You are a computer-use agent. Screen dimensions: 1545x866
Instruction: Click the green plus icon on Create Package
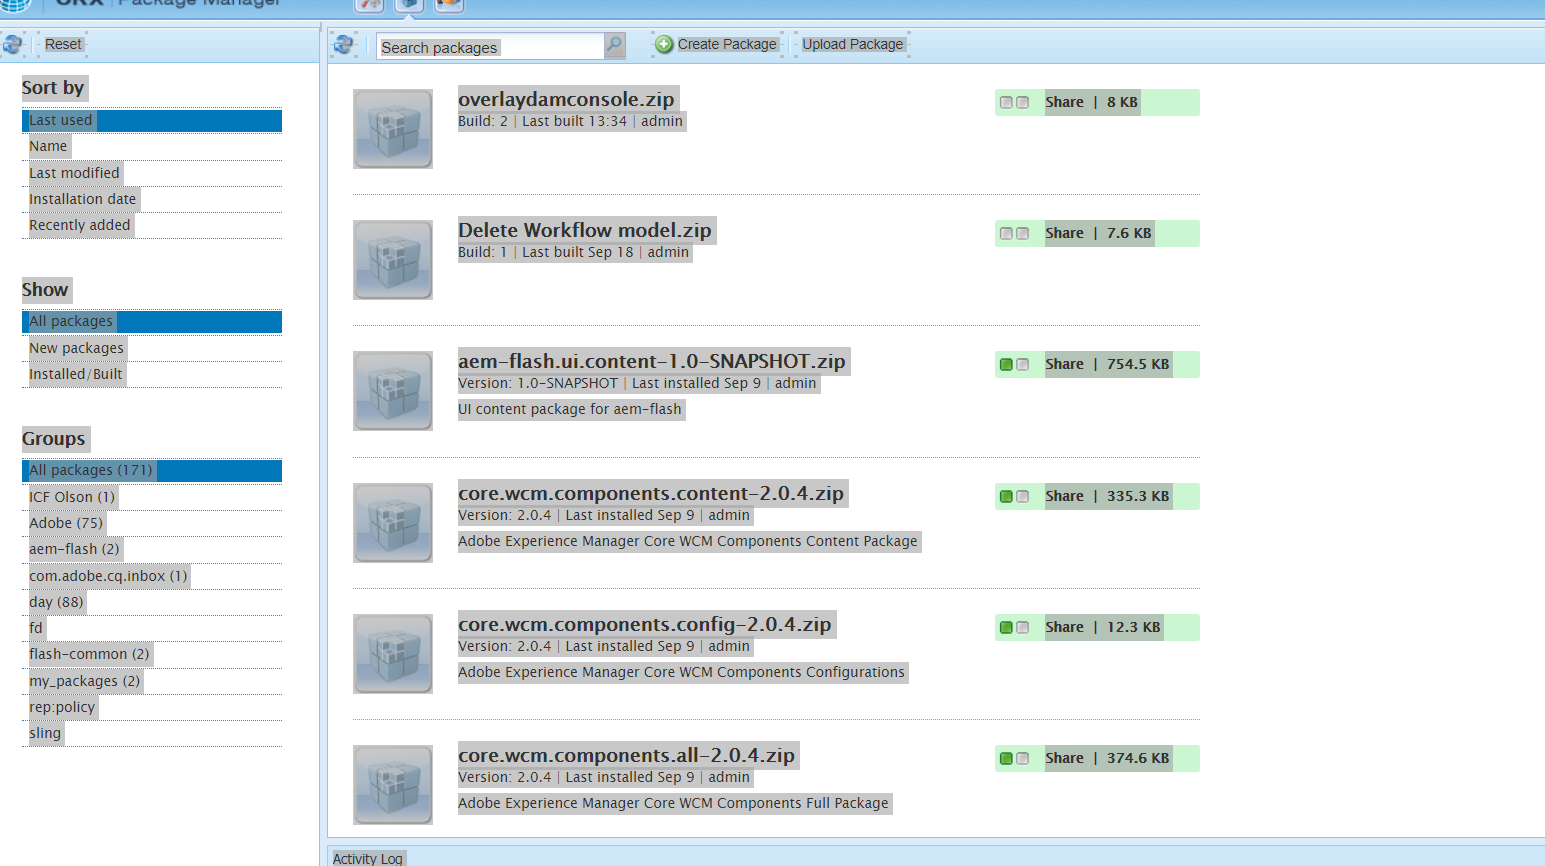[661, 44]
